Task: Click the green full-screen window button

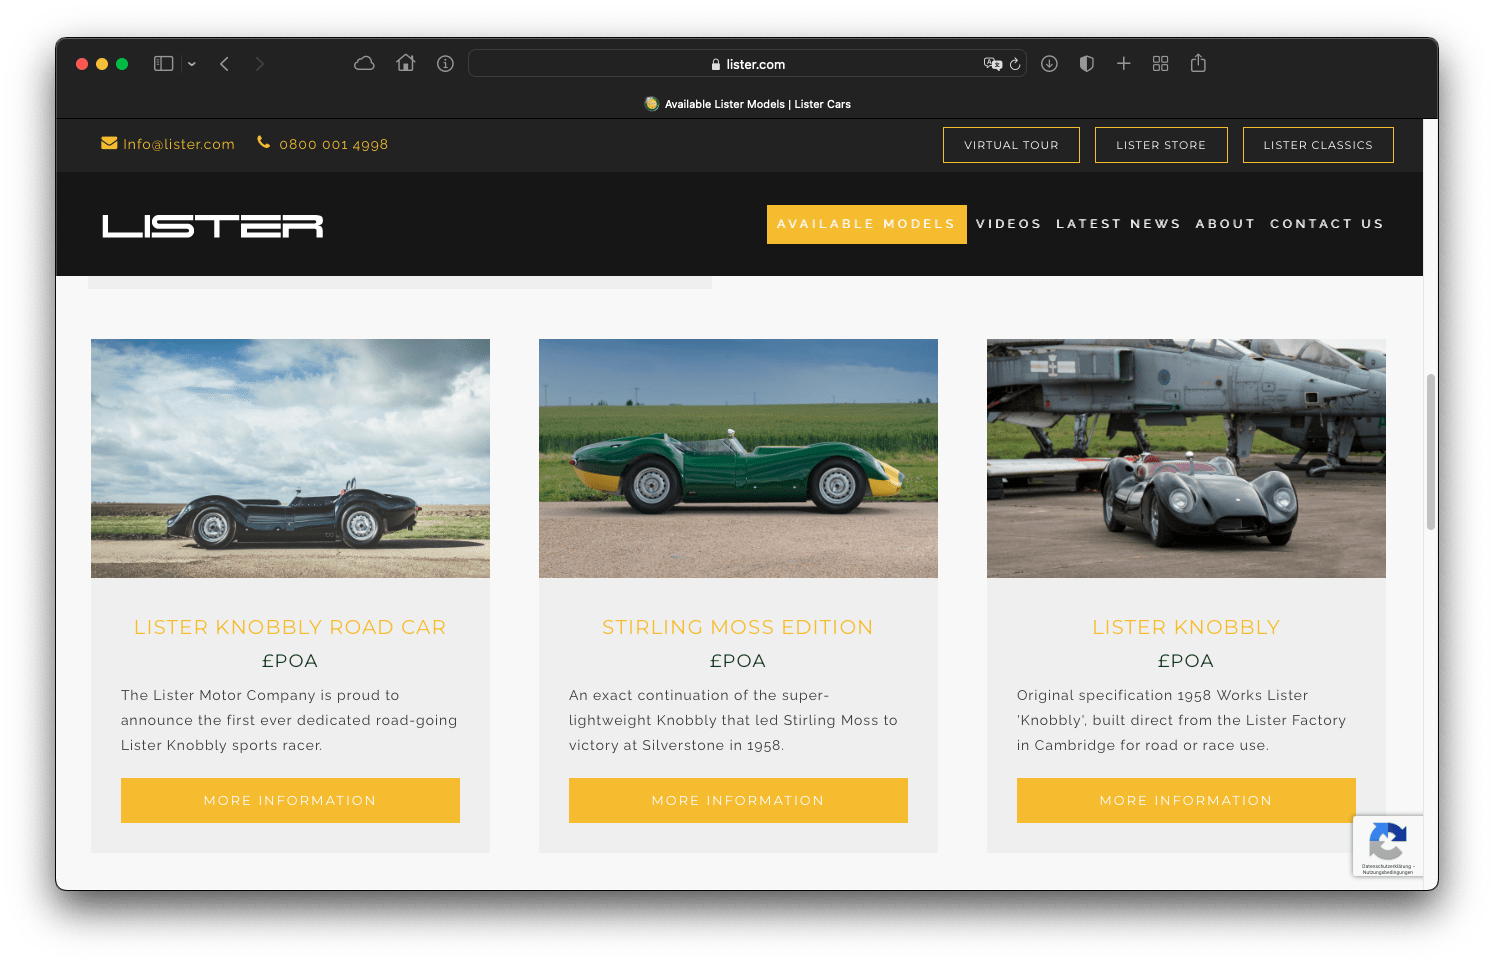Action: [x=122, y=64]
